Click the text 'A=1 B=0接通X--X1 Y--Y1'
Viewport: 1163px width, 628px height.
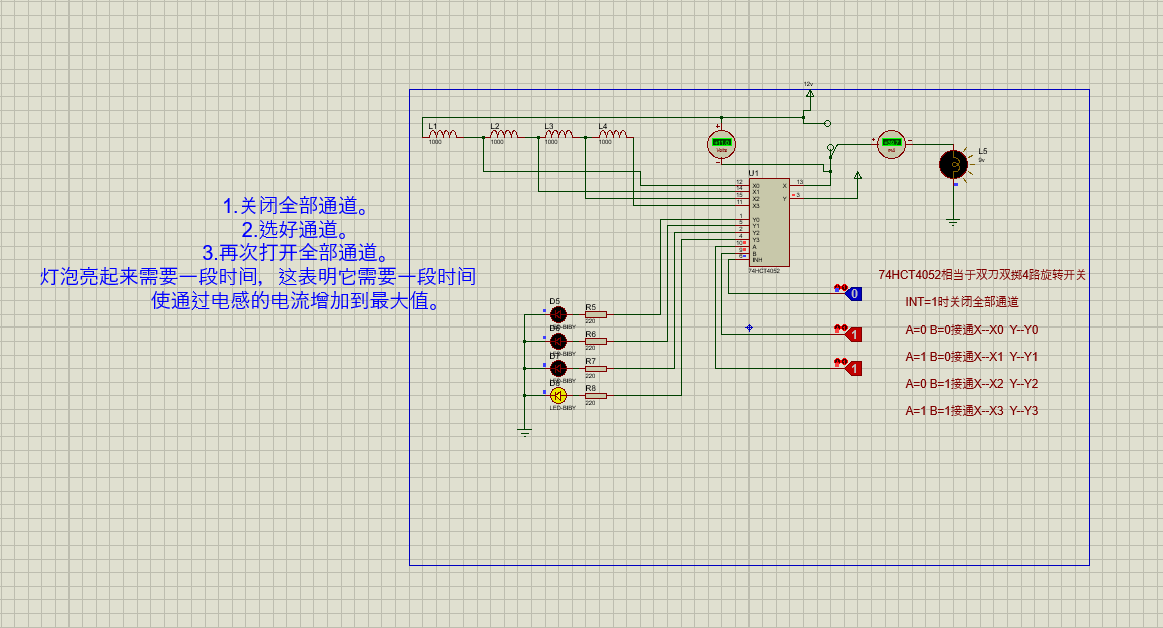tap(972, 357)
